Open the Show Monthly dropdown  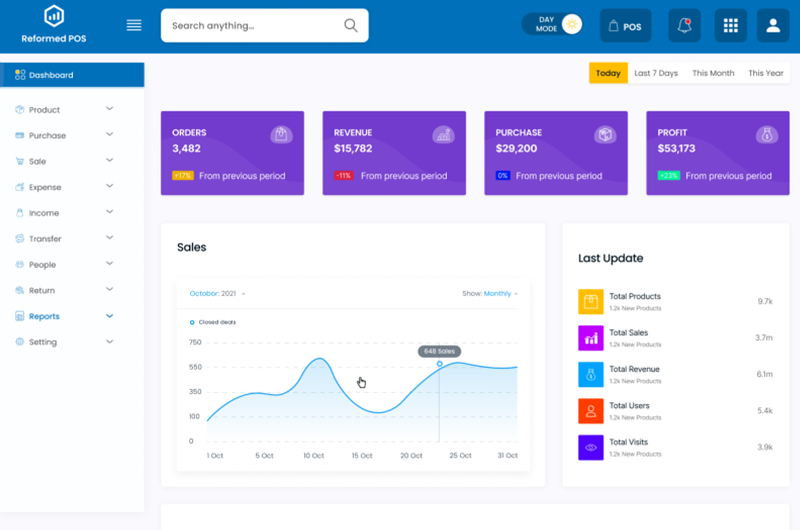490,293
